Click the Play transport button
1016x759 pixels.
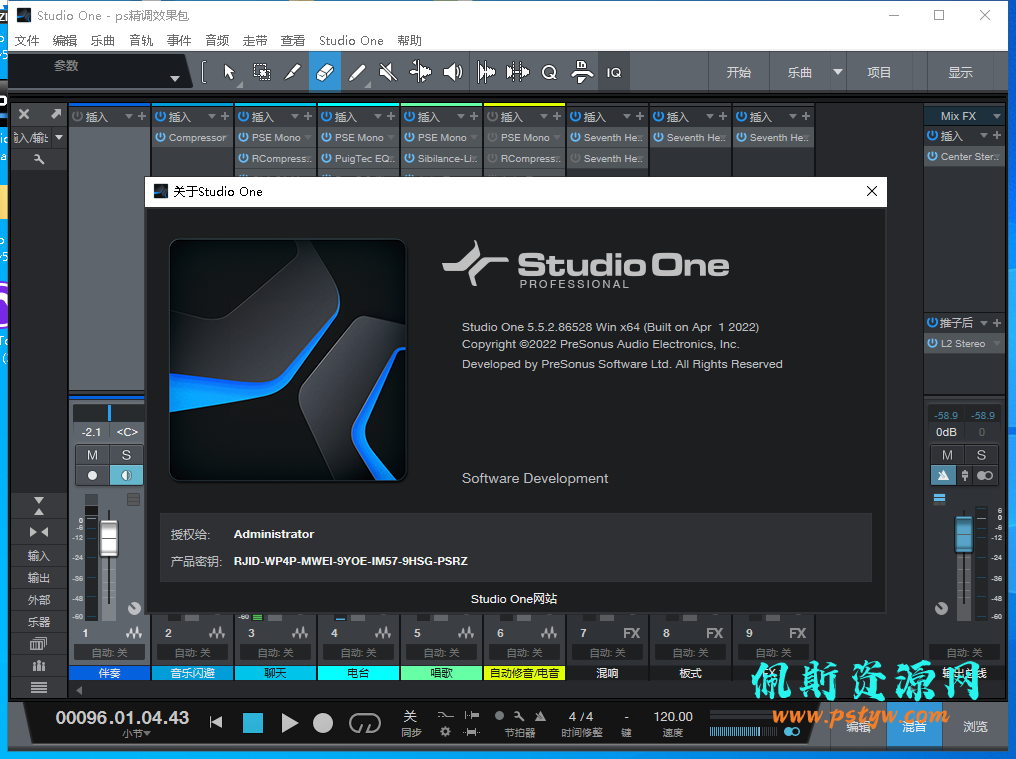(x=289, y=722)
